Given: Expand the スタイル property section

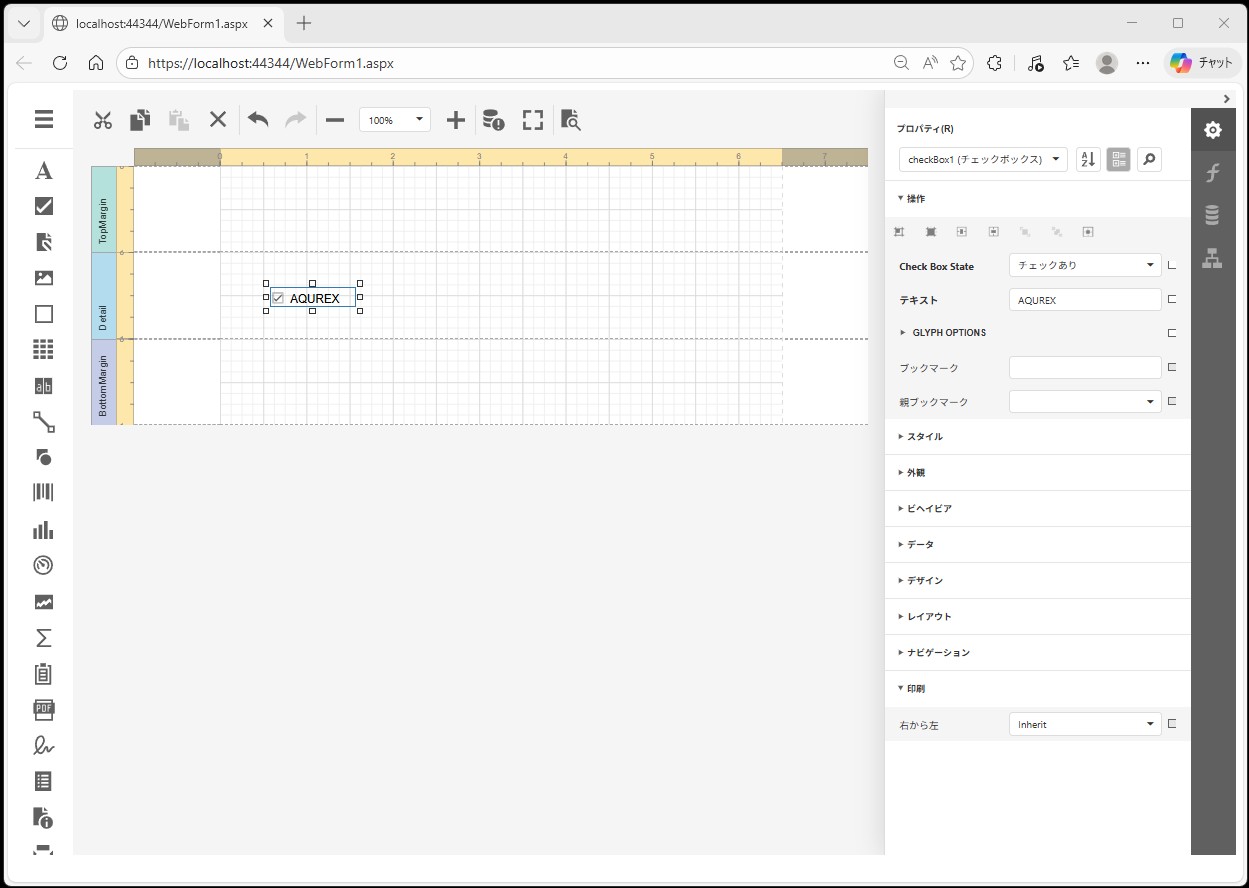Looking at the screenshot, I should pos(924,437).
